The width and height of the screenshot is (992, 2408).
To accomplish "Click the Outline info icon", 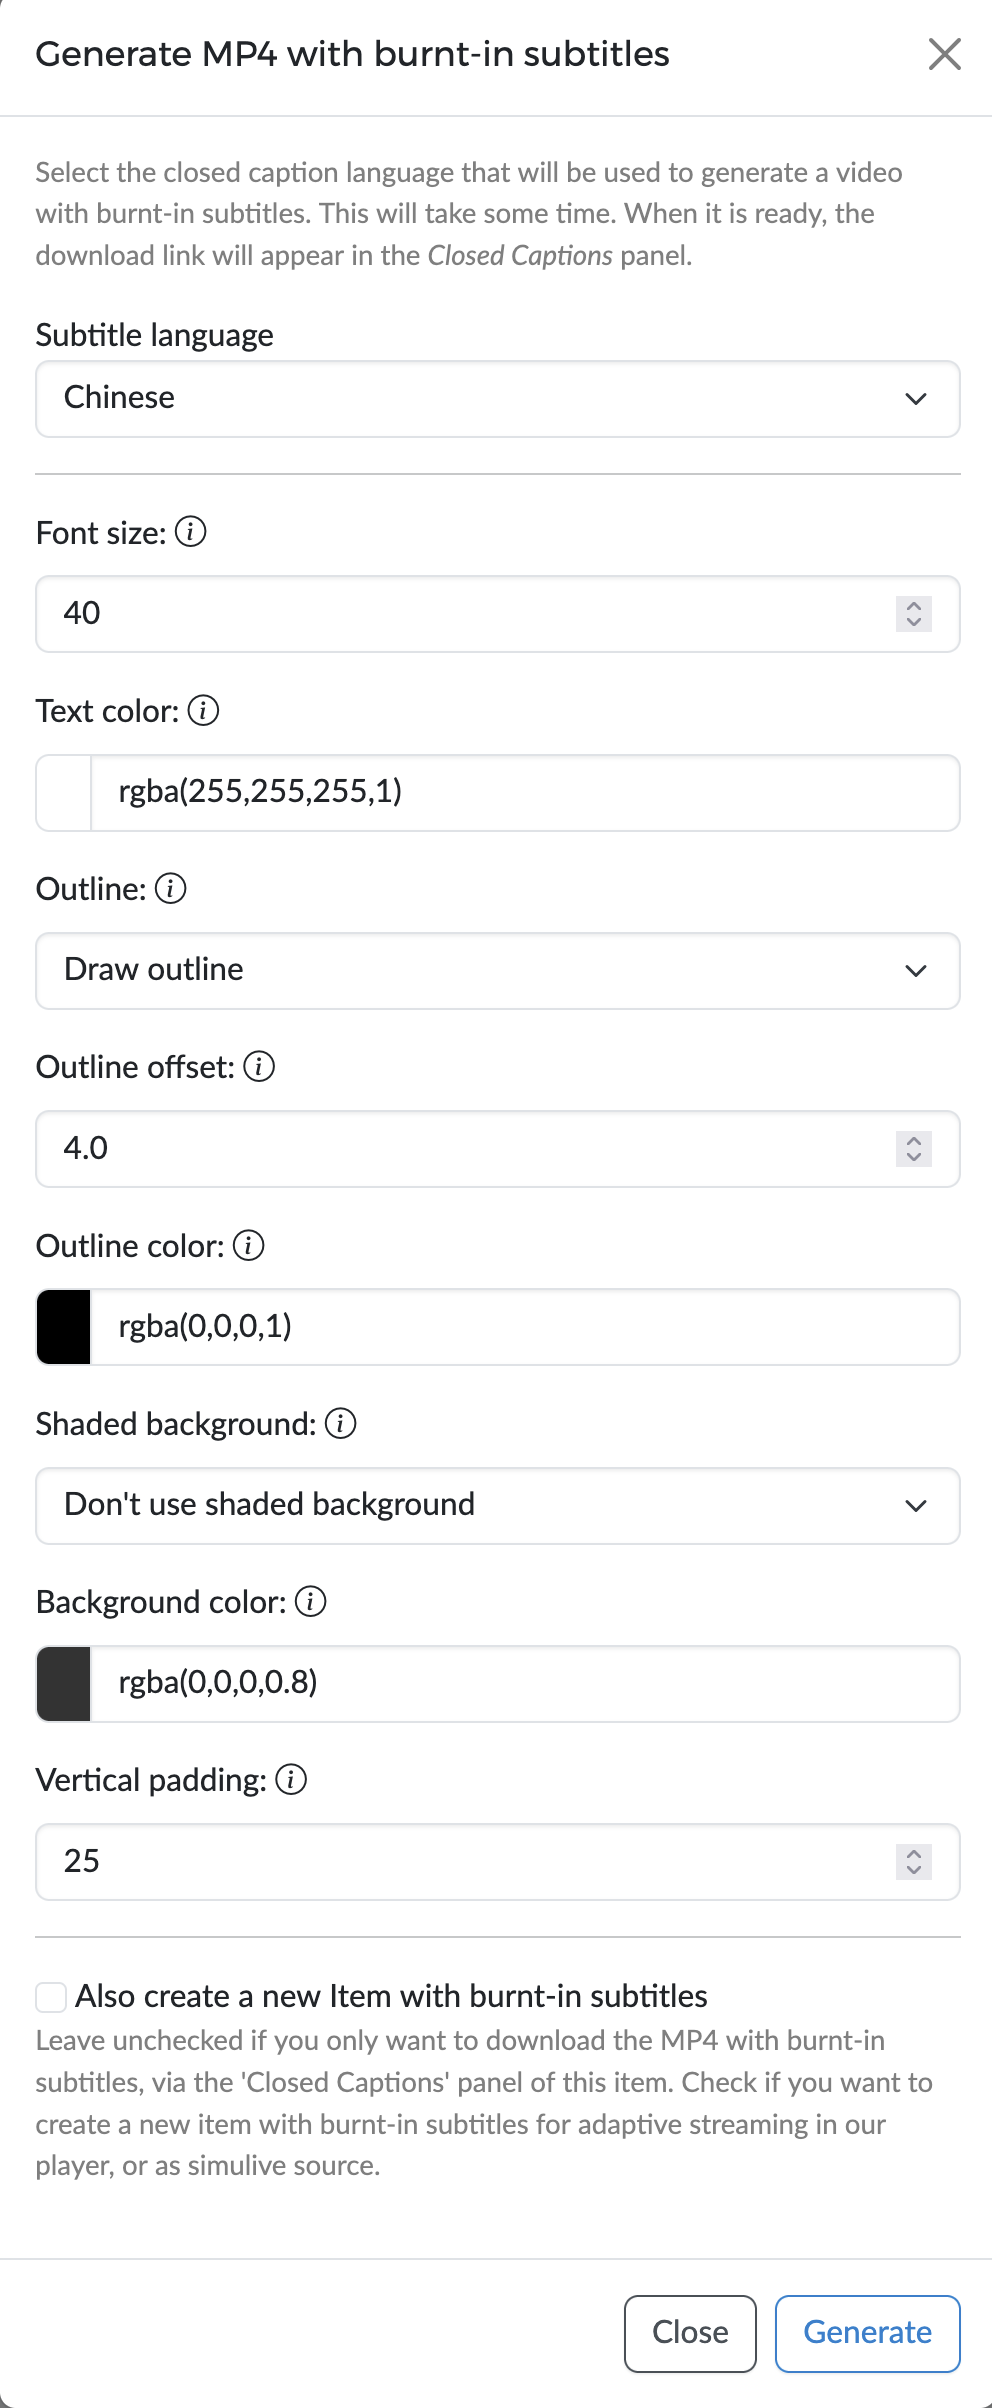I will (171, 889).
